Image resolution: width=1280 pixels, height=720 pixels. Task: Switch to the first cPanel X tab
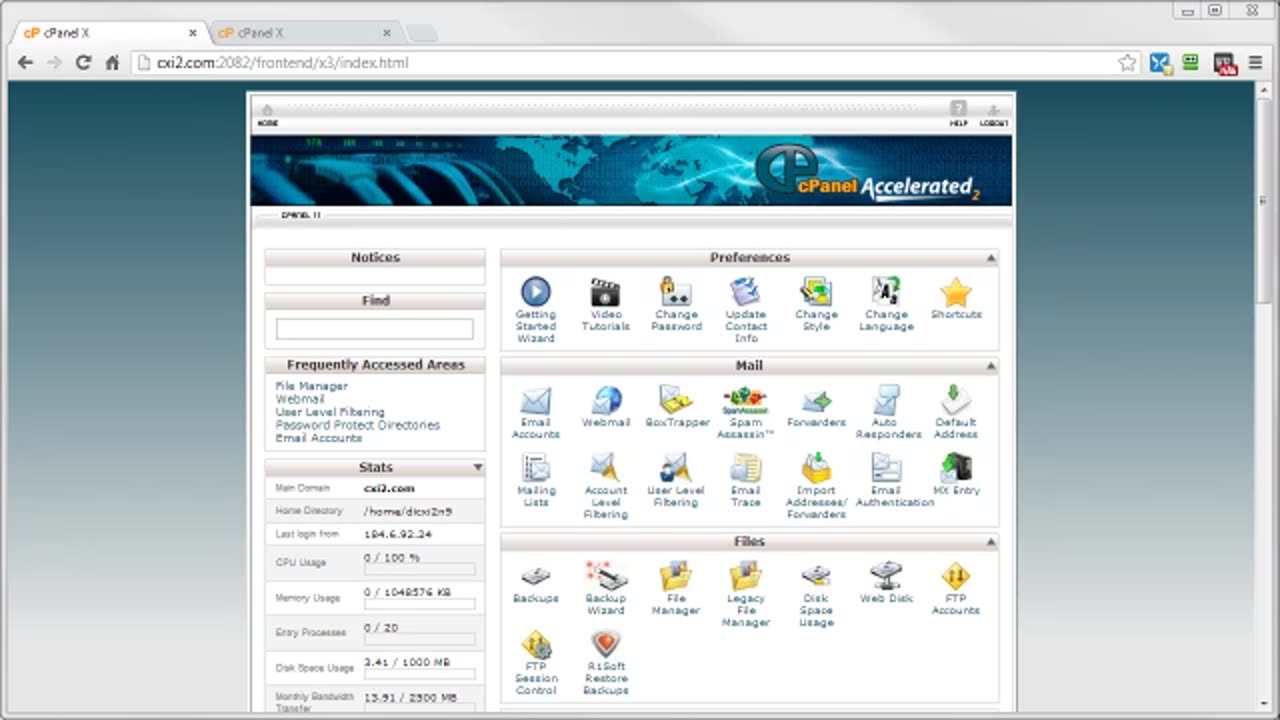pos(108,32)
